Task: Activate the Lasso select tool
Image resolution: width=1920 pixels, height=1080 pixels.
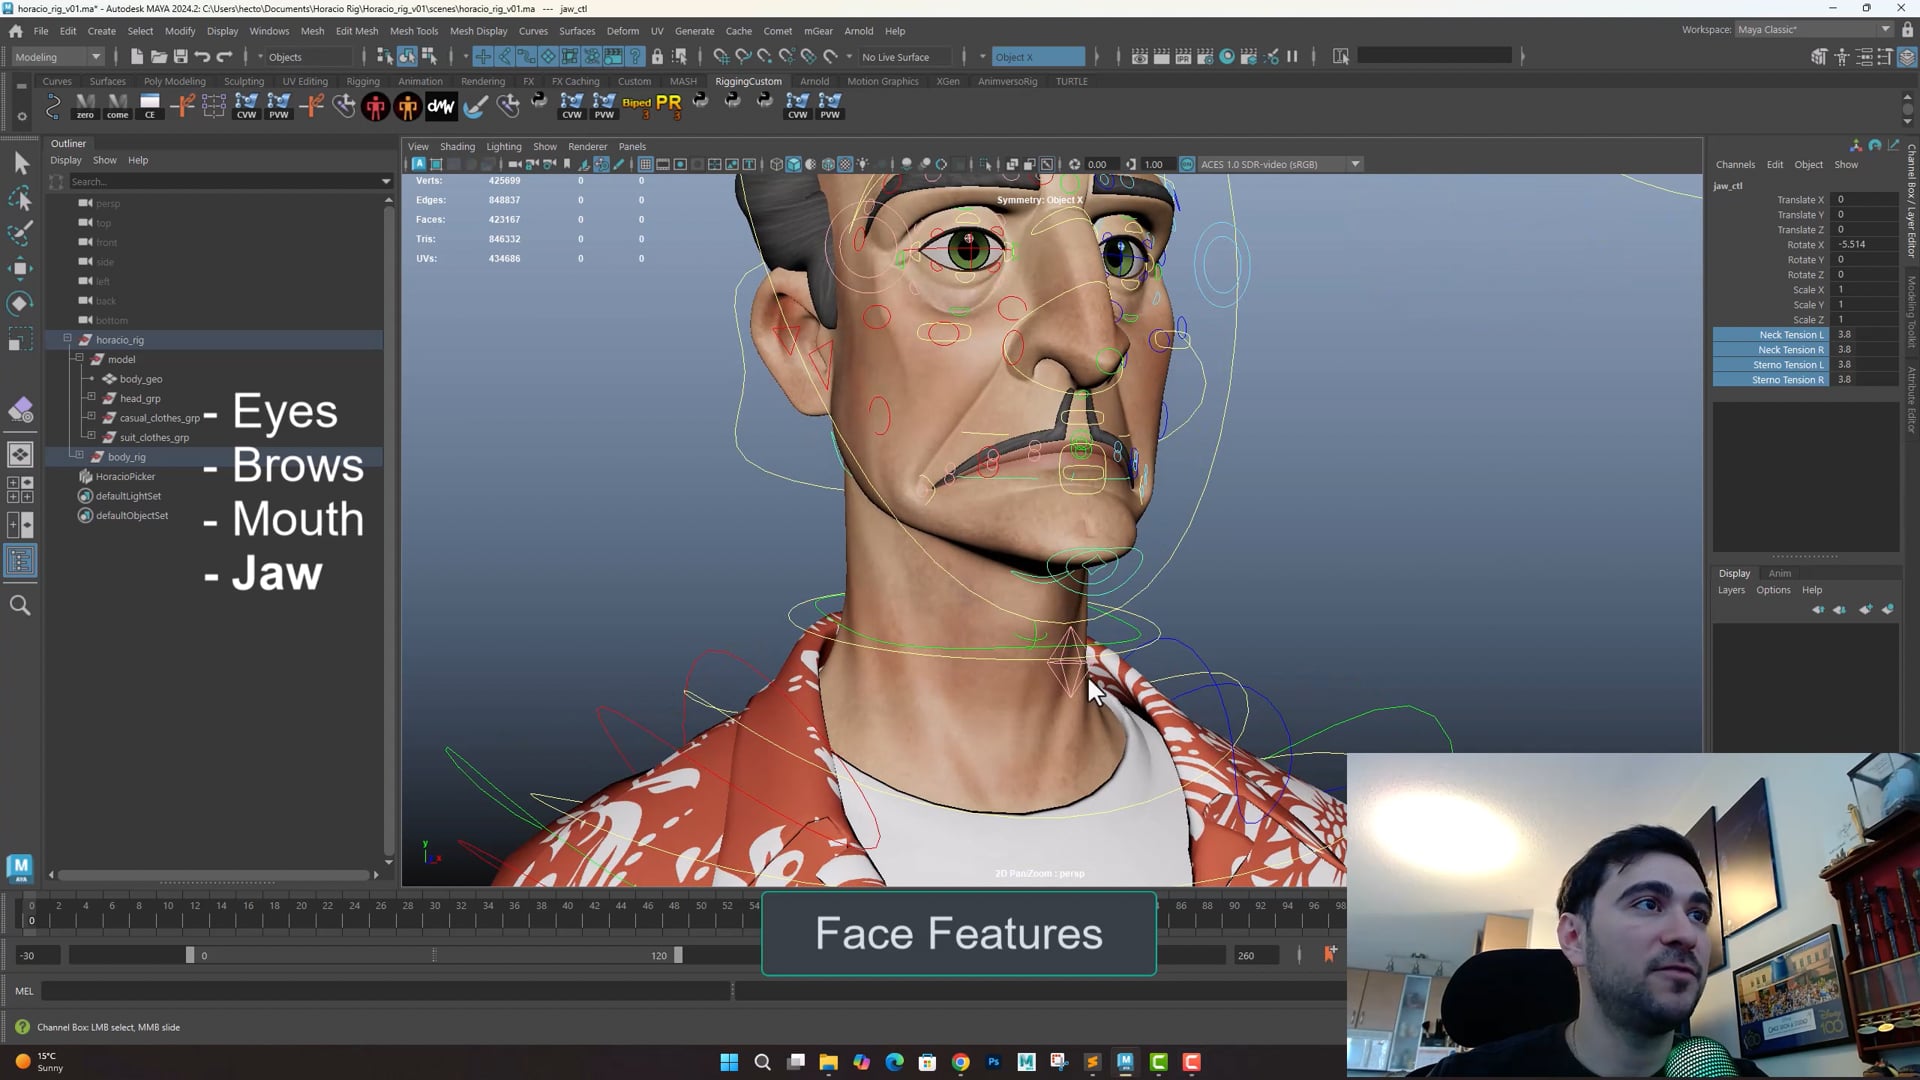Action: pyautogui.click(x=20, y=199)
